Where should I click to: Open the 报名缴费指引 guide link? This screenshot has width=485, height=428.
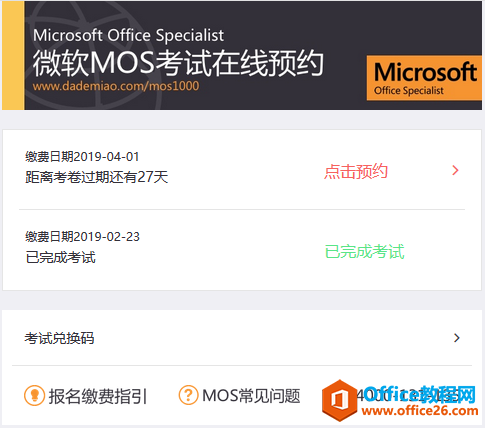tap(98, 396)
